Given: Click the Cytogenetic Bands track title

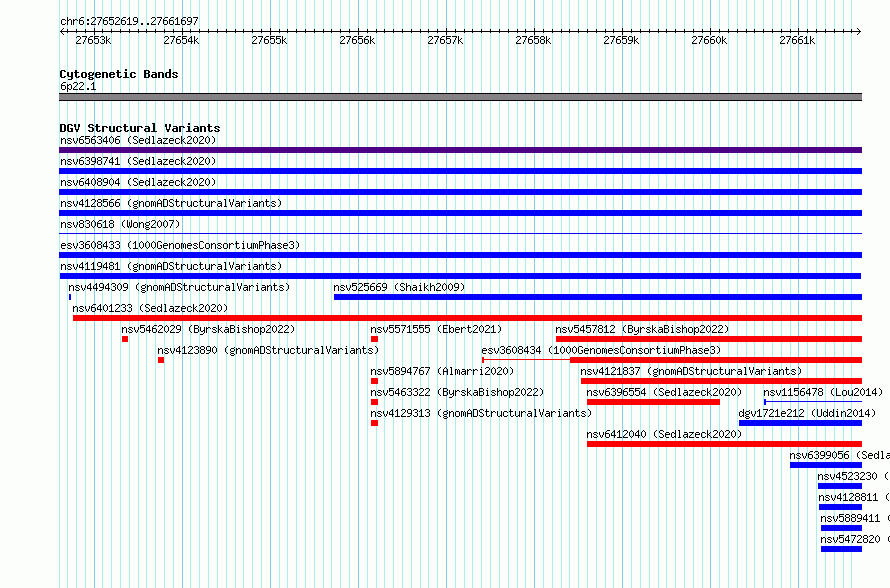Looking at the screenshot, I should [119, 74].
